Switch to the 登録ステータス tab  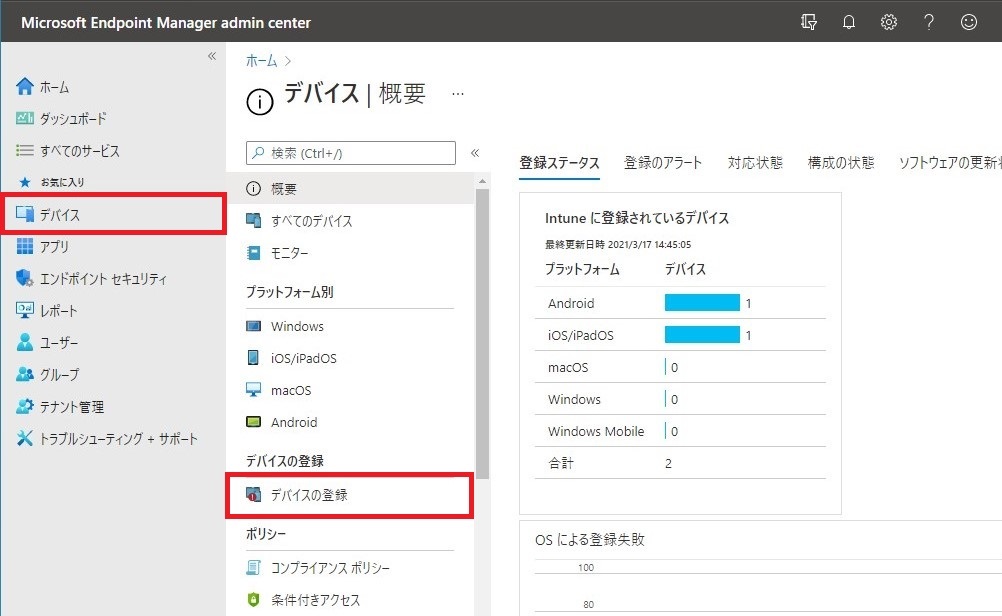pyautogui.click(x=559, y=163)
